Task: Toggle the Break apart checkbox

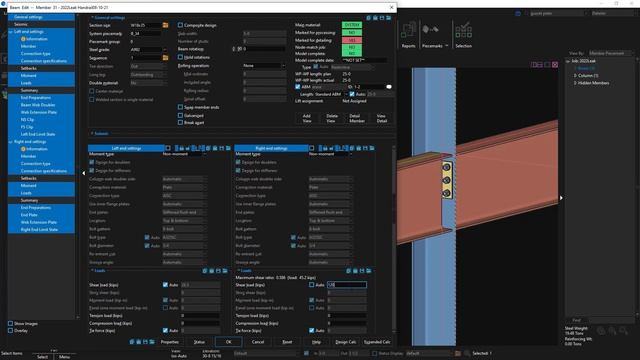Action: pyautogui.click(x=180, y=122)
